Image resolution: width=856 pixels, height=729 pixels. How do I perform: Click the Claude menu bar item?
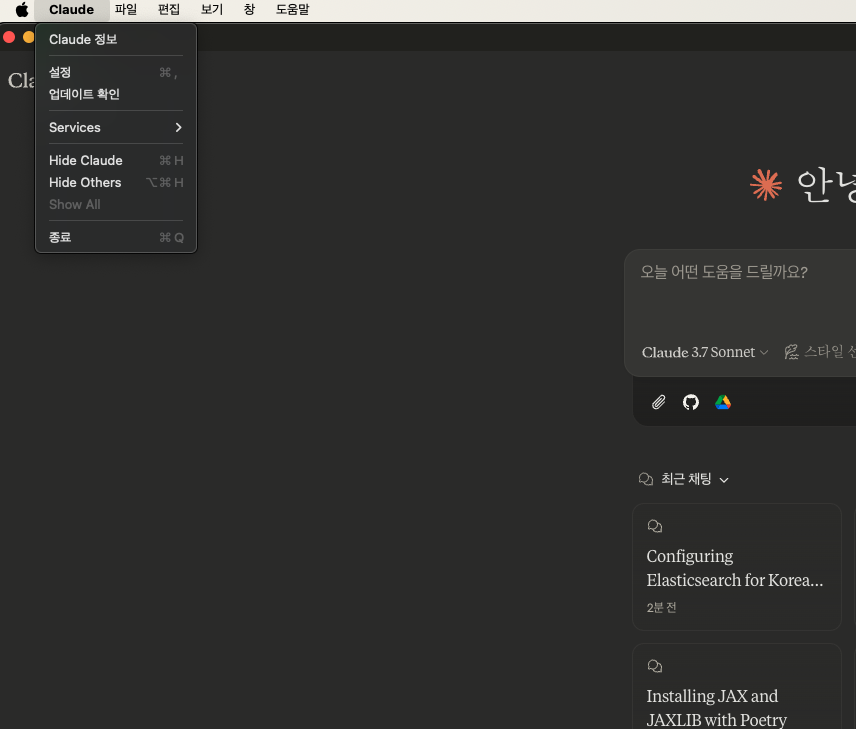72,10
